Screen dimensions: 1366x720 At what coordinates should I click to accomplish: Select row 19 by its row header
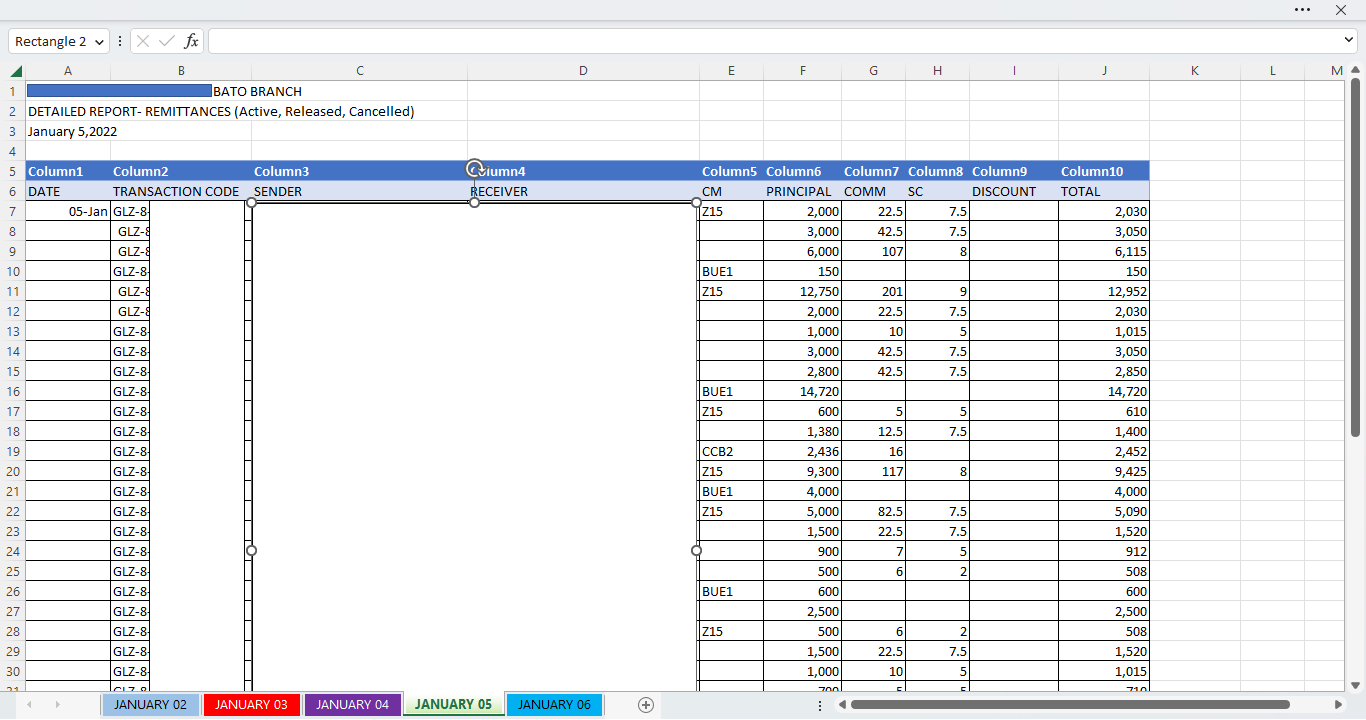point(13,451)
